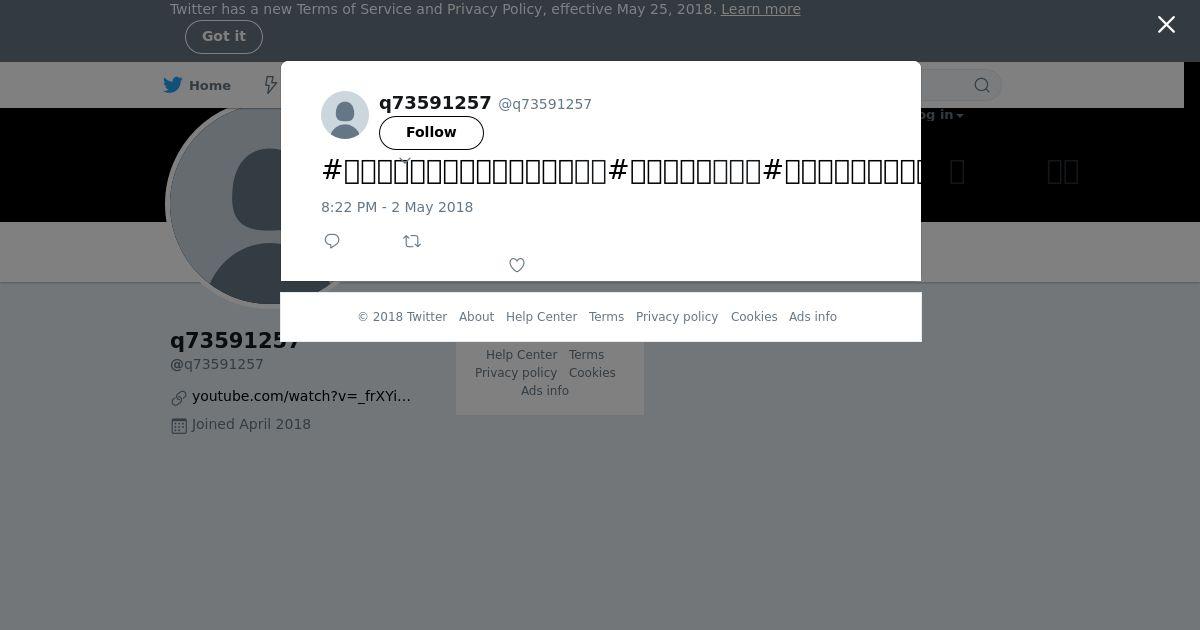Click the search magnifier icon
Viewport: 1200px width, 630px height.
[982, 85]
